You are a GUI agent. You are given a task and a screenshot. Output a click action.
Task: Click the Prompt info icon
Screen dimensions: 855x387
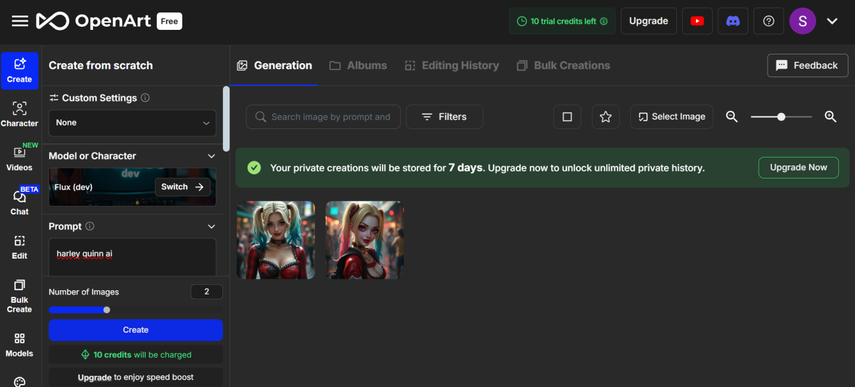(90, 226)
